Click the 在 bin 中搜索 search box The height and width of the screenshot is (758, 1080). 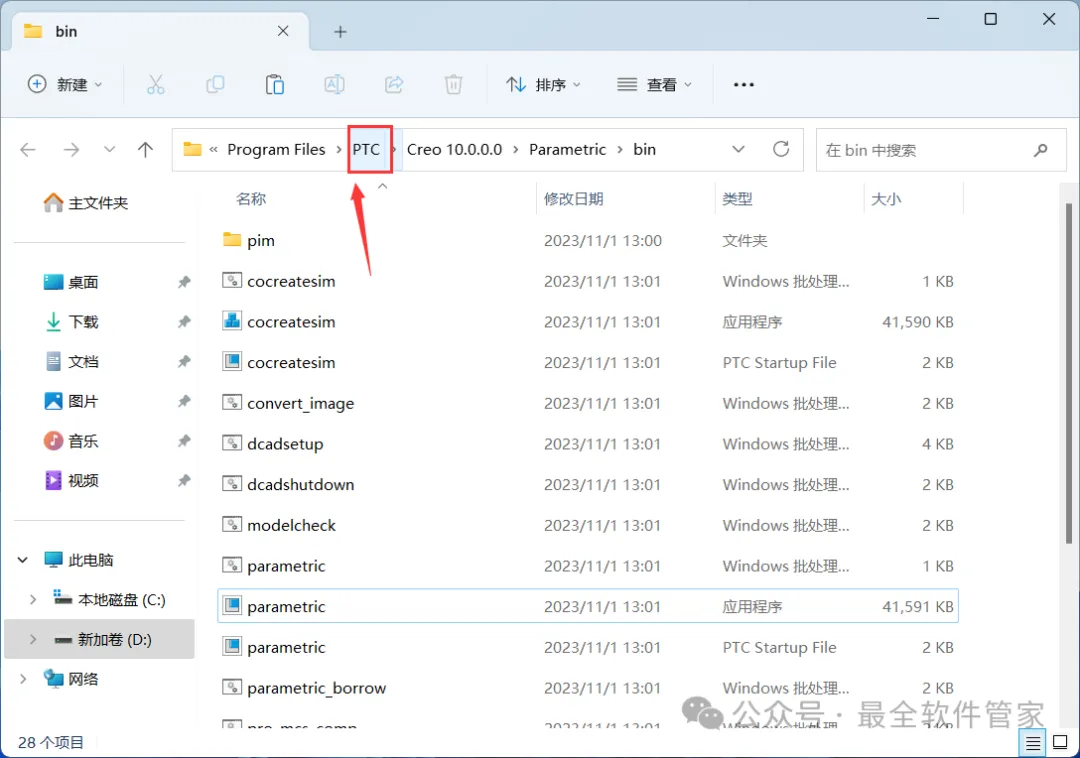[940, 150]
